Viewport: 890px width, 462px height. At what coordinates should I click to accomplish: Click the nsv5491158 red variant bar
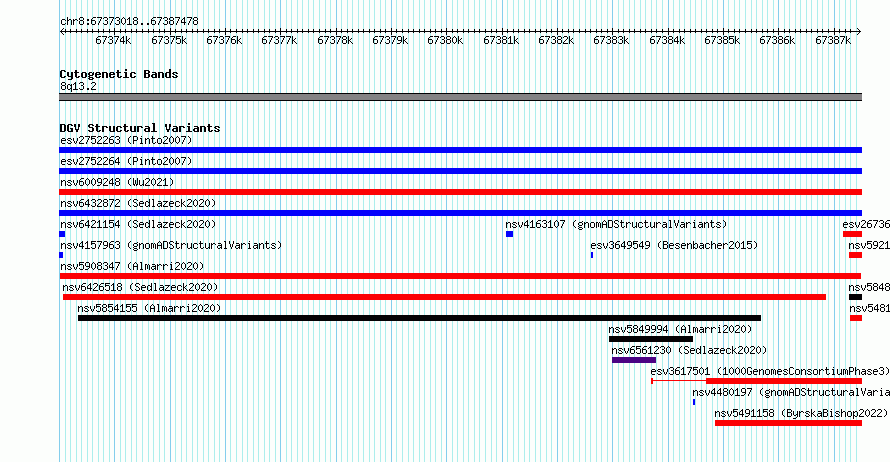pyautogui.click(x=788, y=423)
